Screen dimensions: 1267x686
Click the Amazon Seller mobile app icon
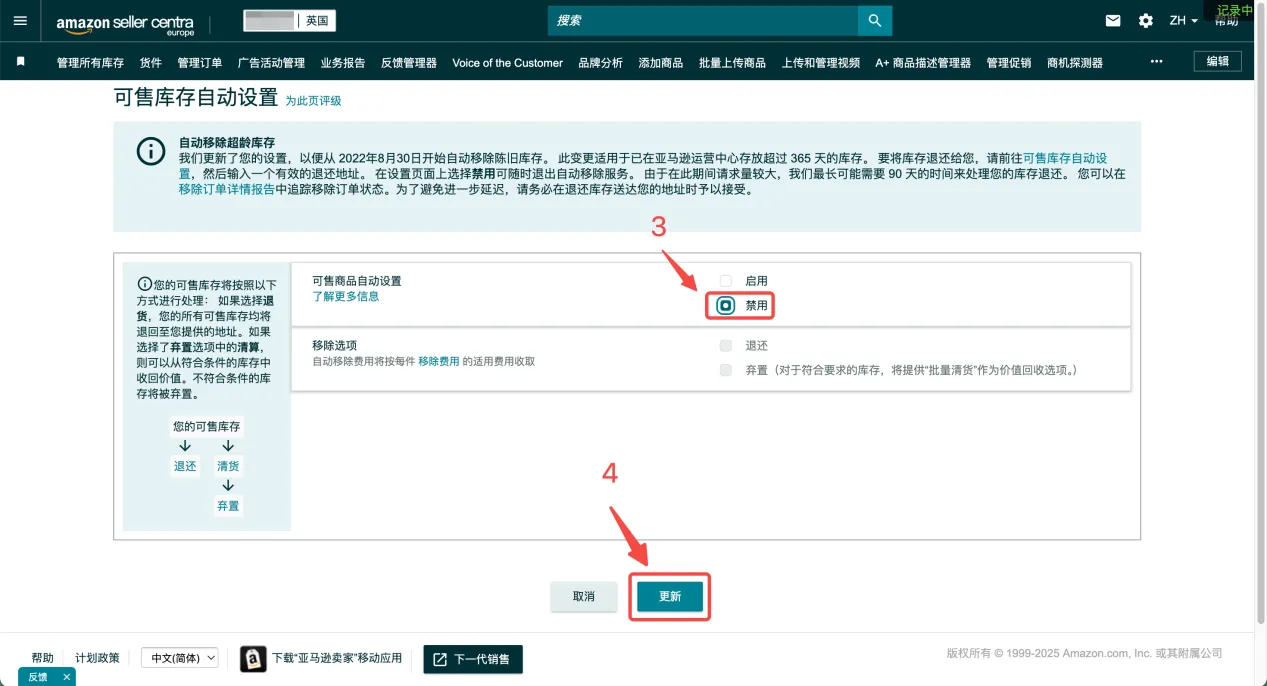click(253, 659)
